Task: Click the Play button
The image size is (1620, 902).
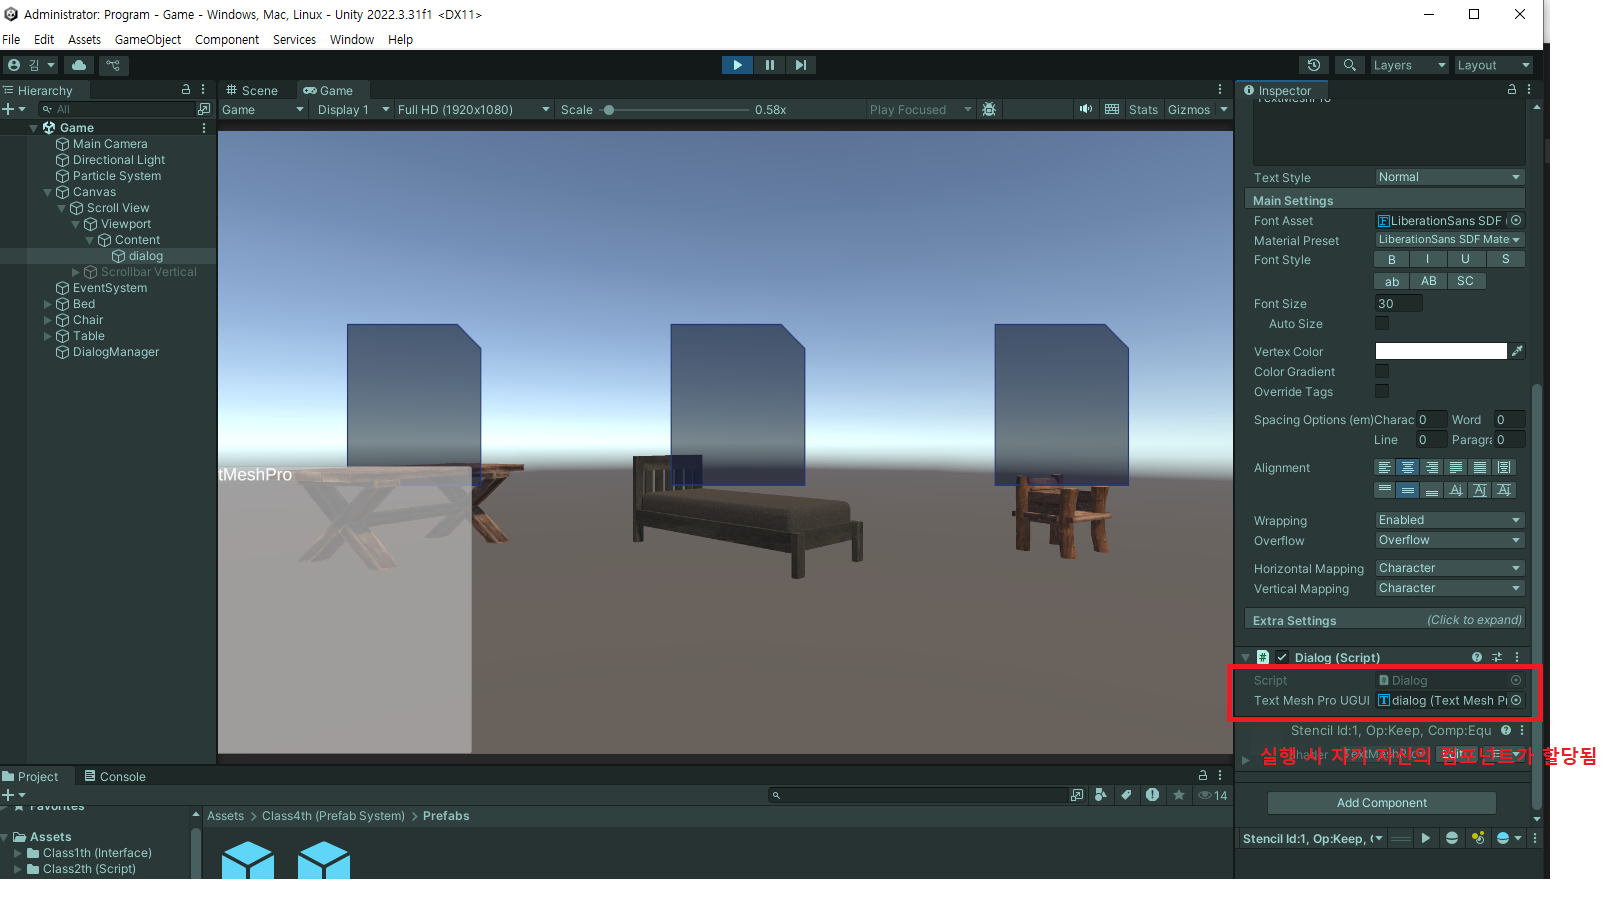Action: pyautogui.click(x=737, y=65)
